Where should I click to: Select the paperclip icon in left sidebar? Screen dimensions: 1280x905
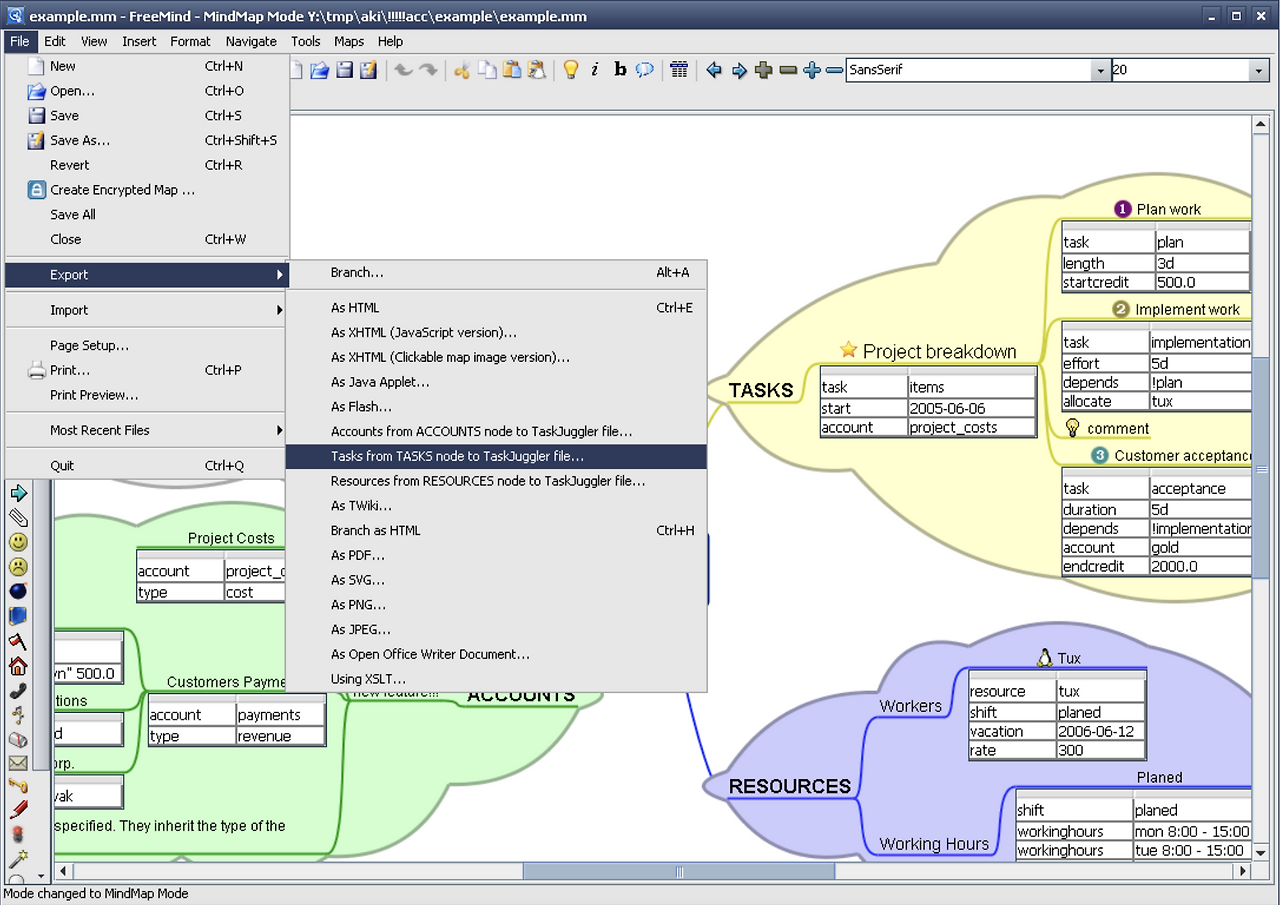point(18,517)
